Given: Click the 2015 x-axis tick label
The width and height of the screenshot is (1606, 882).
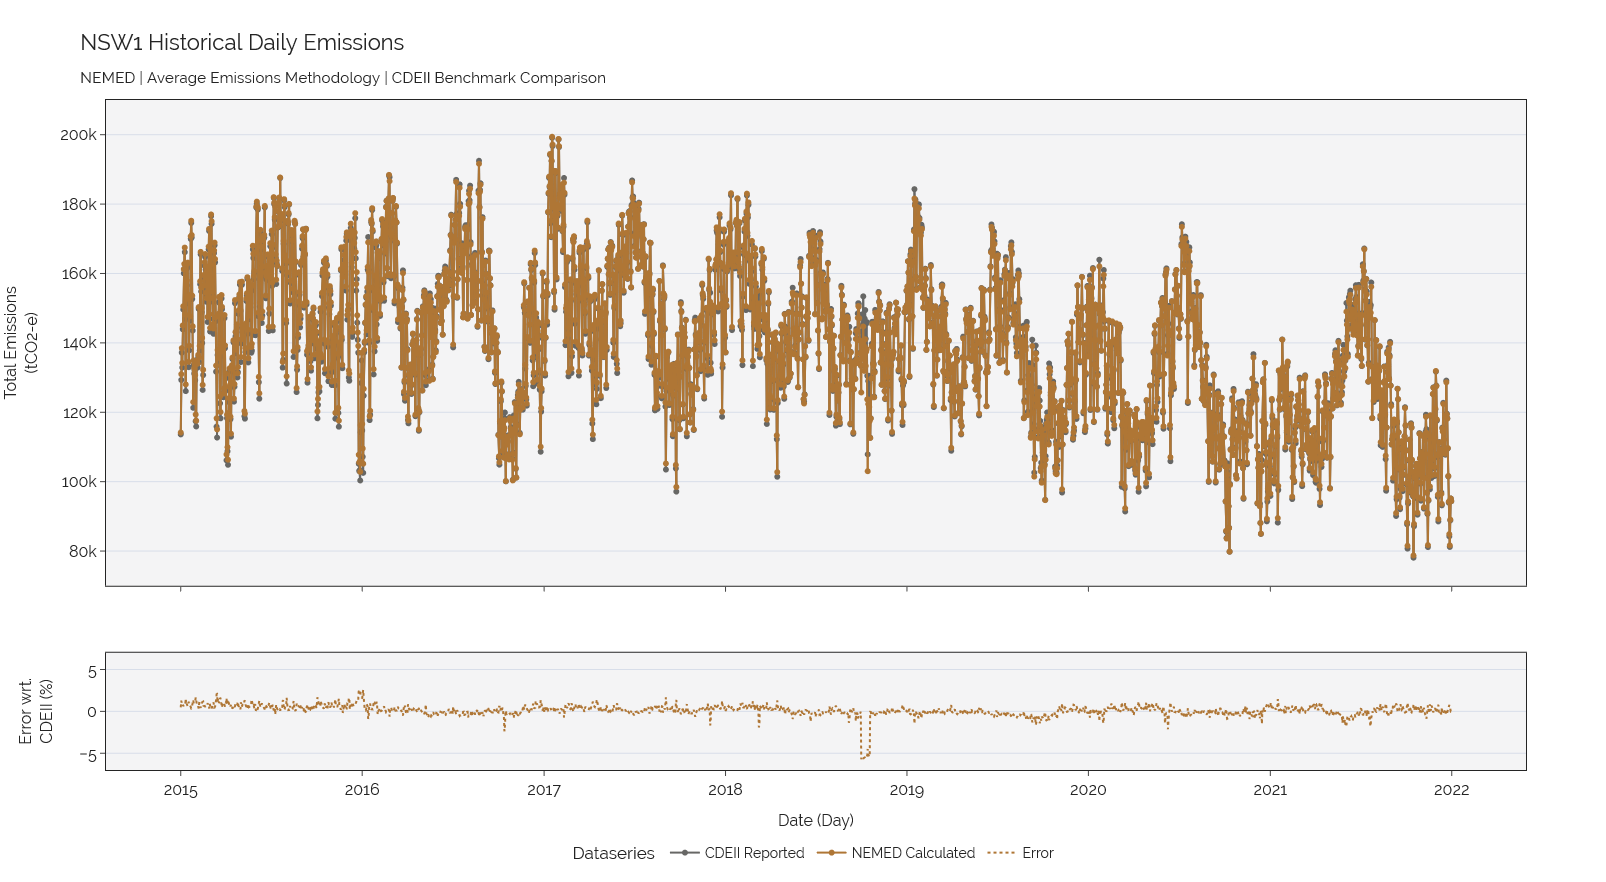Looking at the screenshot, I should (181, 790).
